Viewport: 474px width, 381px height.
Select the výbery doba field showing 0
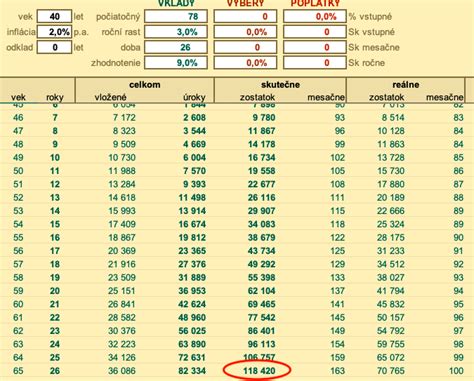pyautogui.click(x=245, y=47)
